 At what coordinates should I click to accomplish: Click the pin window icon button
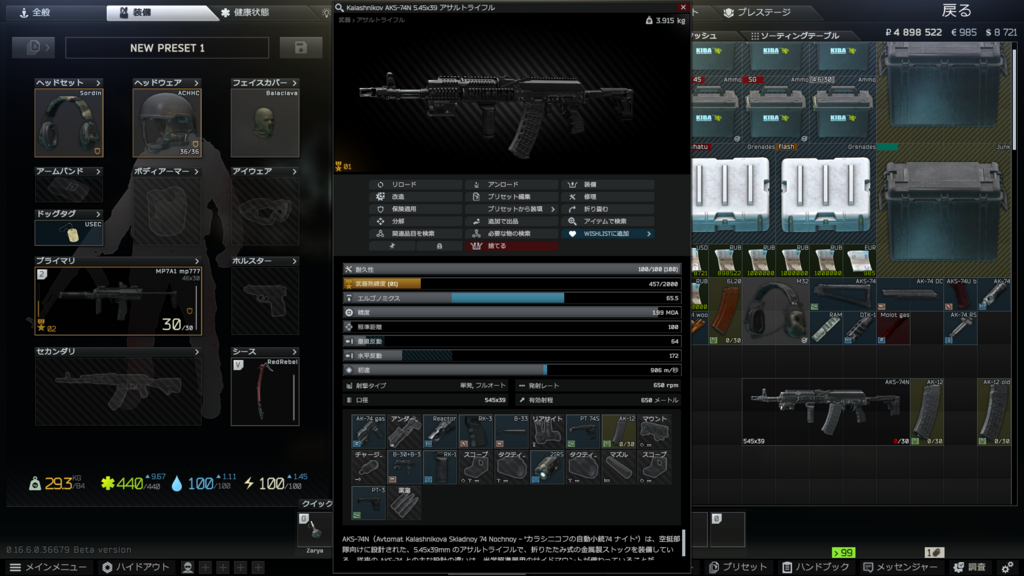tap(393, 246)
